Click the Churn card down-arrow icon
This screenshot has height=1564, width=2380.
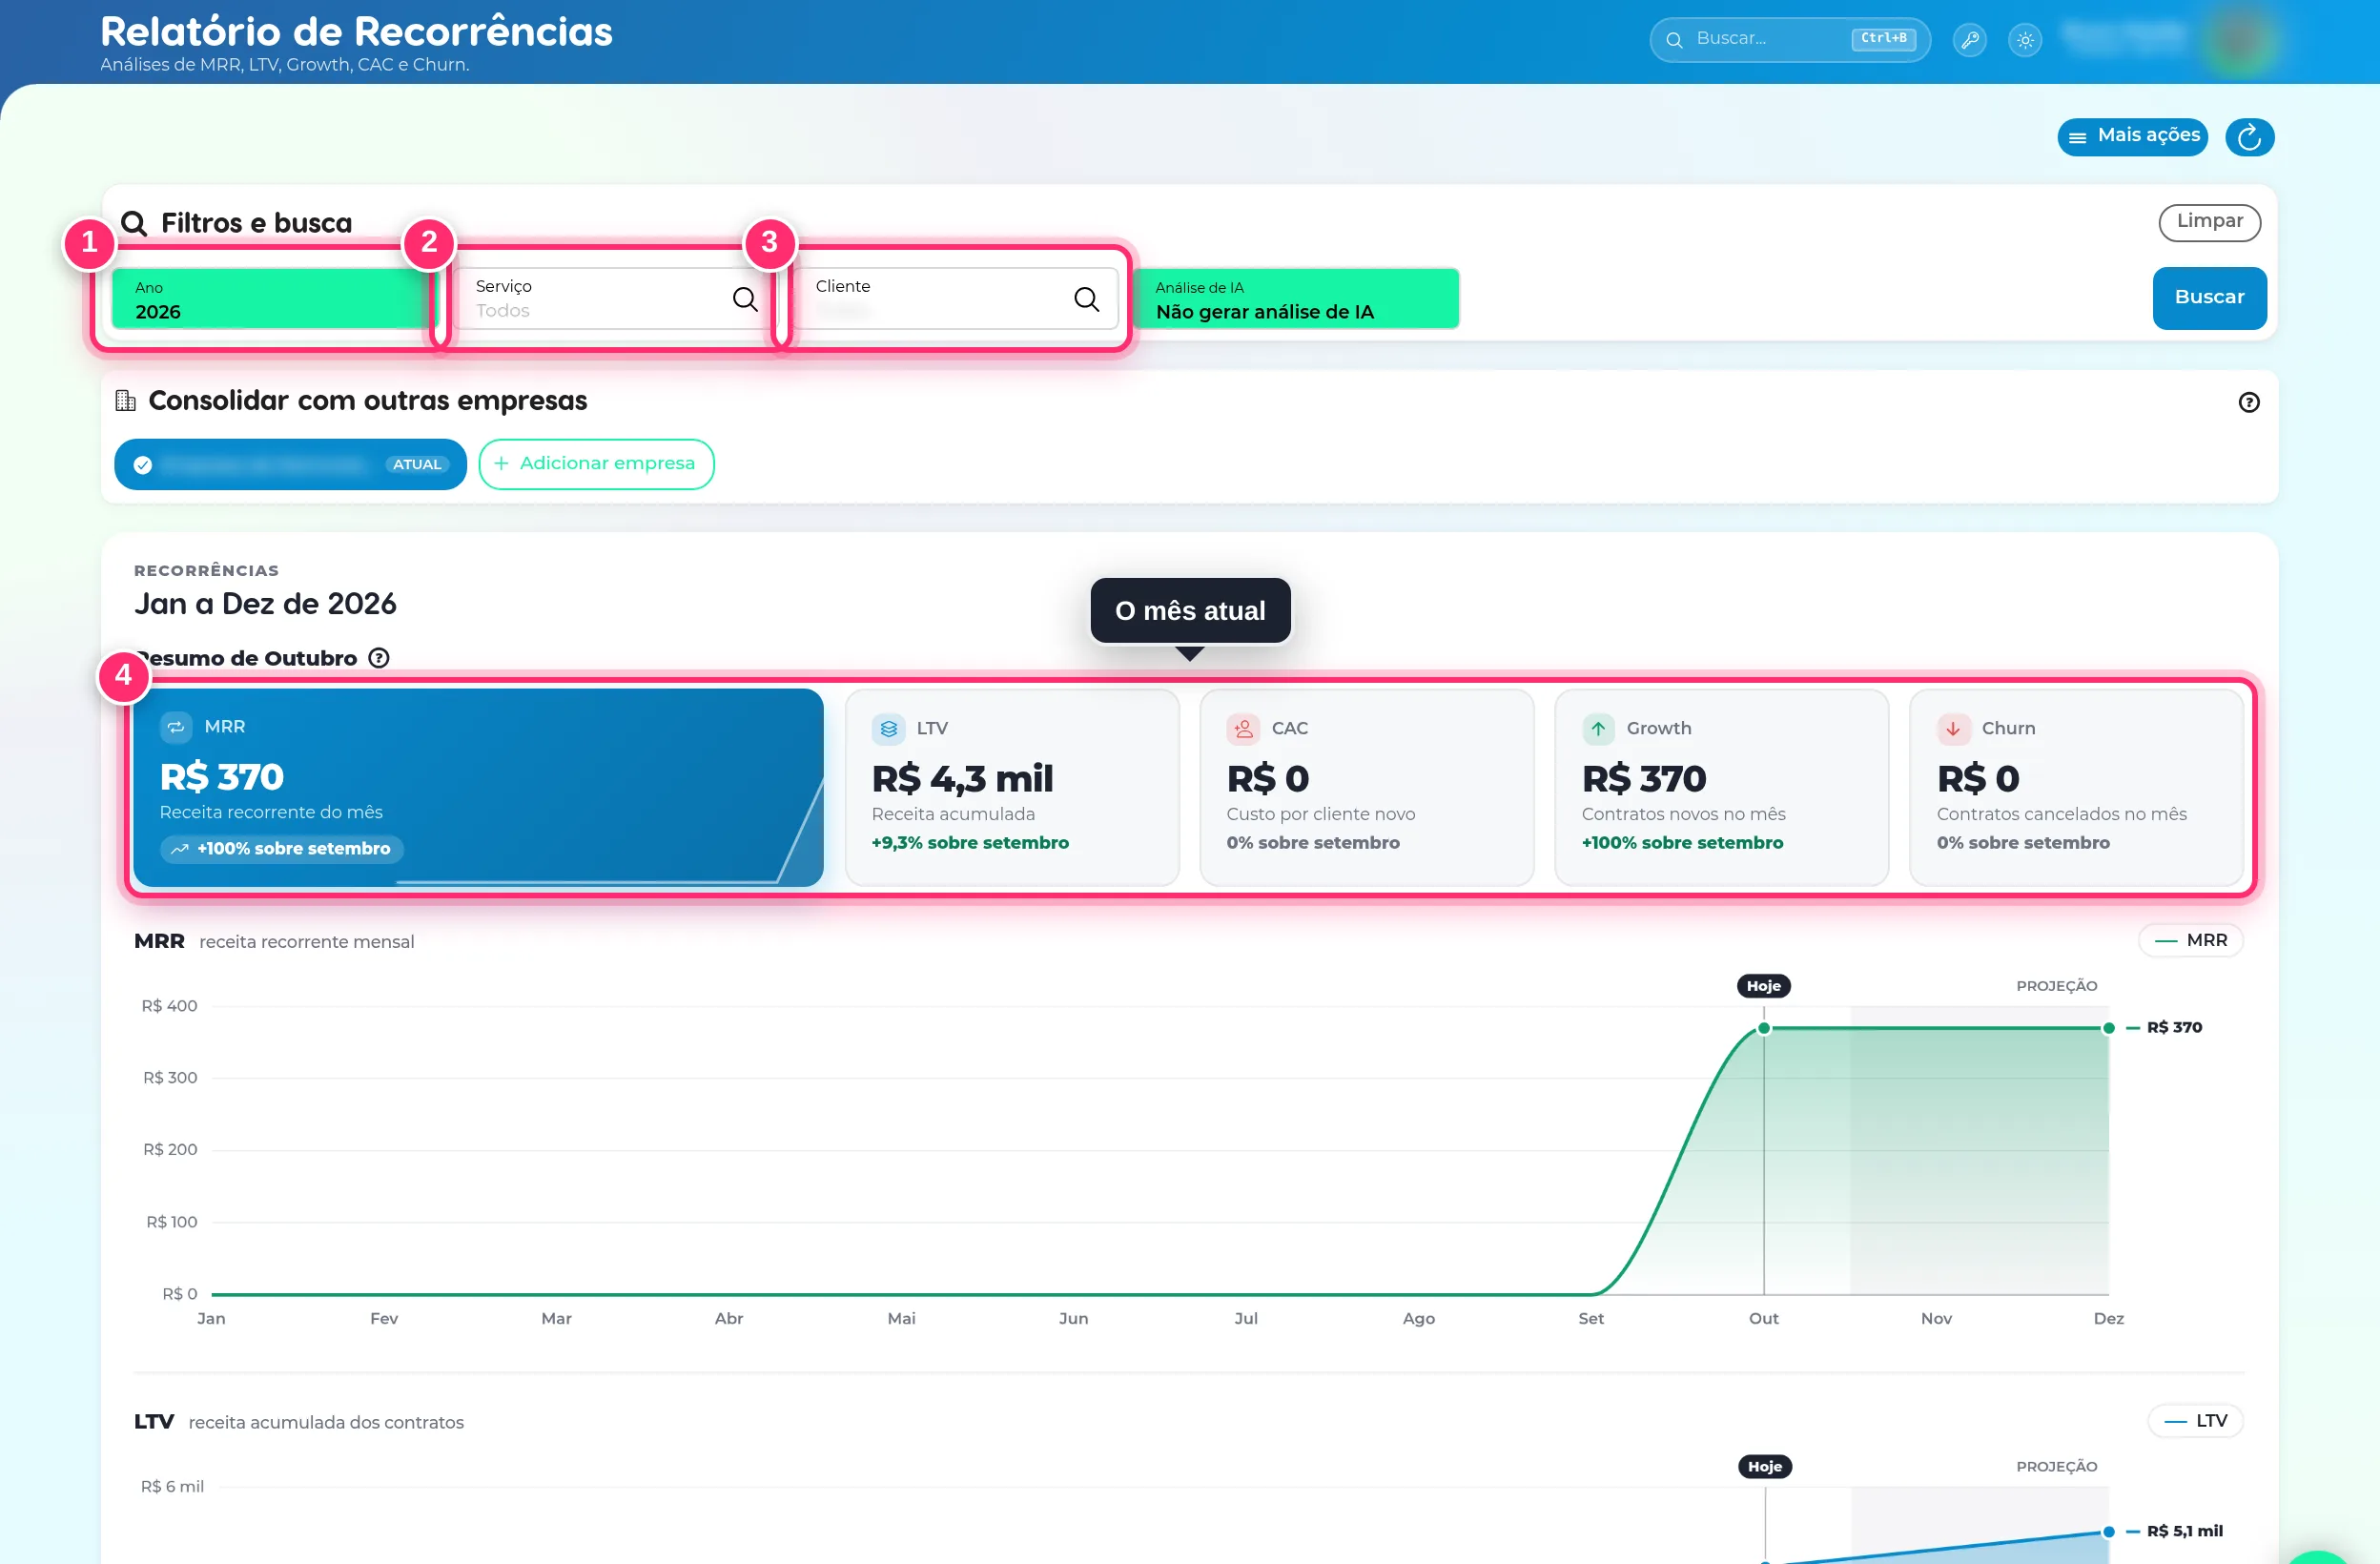pyautogui.click(x=1953, y=729)
